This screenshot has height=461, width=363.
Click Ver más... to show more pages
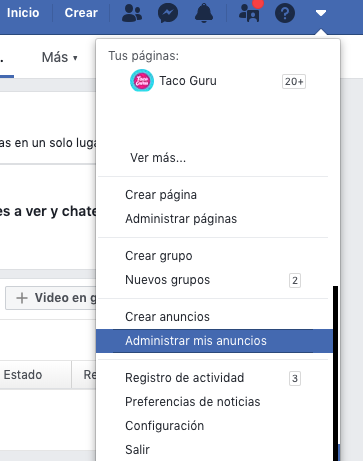158,157
